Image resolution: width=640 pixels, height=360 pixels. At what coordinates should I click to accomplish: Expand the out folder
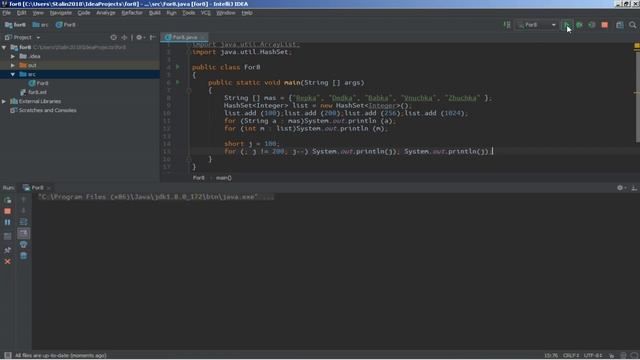pyautogui.click(x=13, y=65)
